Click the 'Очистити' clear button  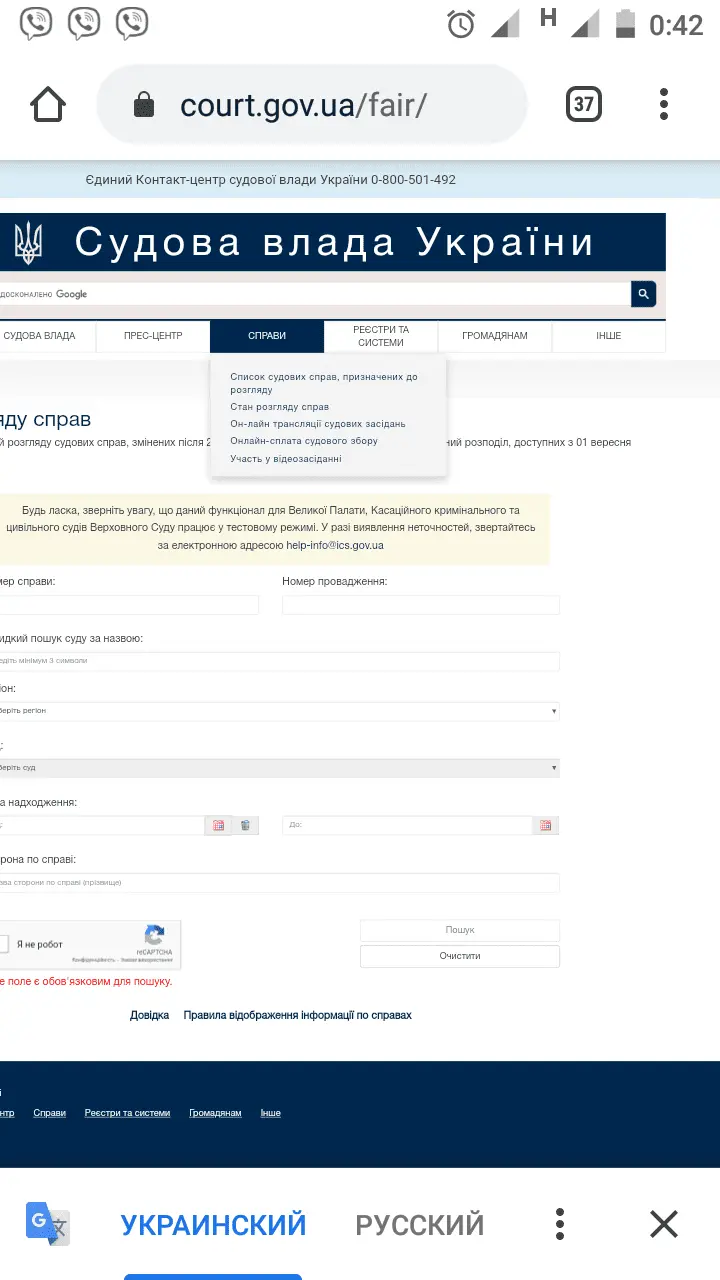[x=459, y=956]
